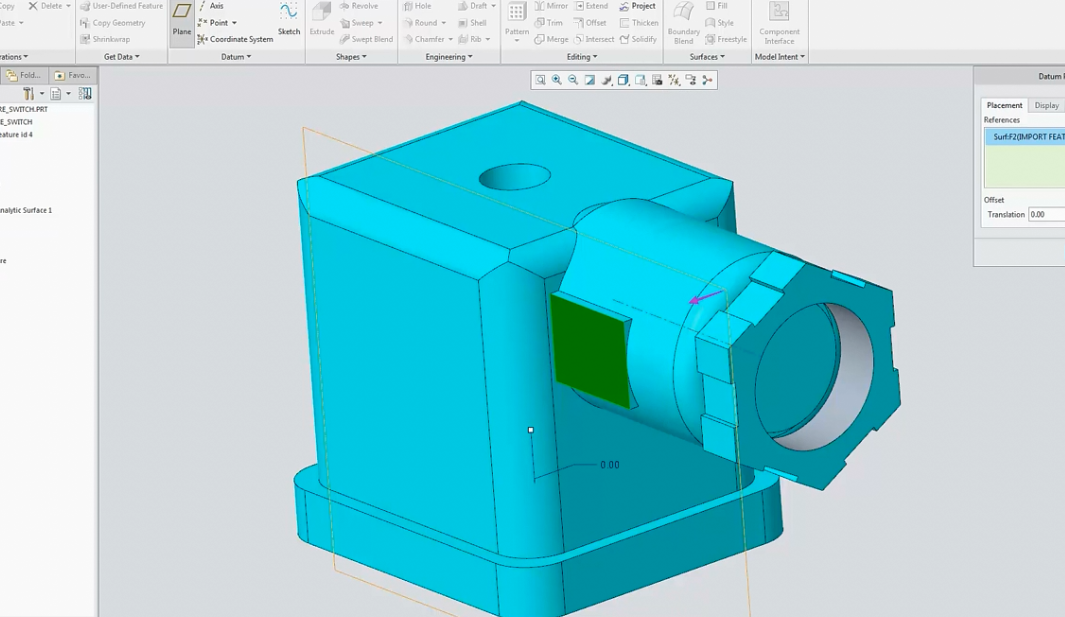The height and width of the screenshot is (617, 1065).
Task: Open the Boundary Blend tool
Action: pos(684,22)
